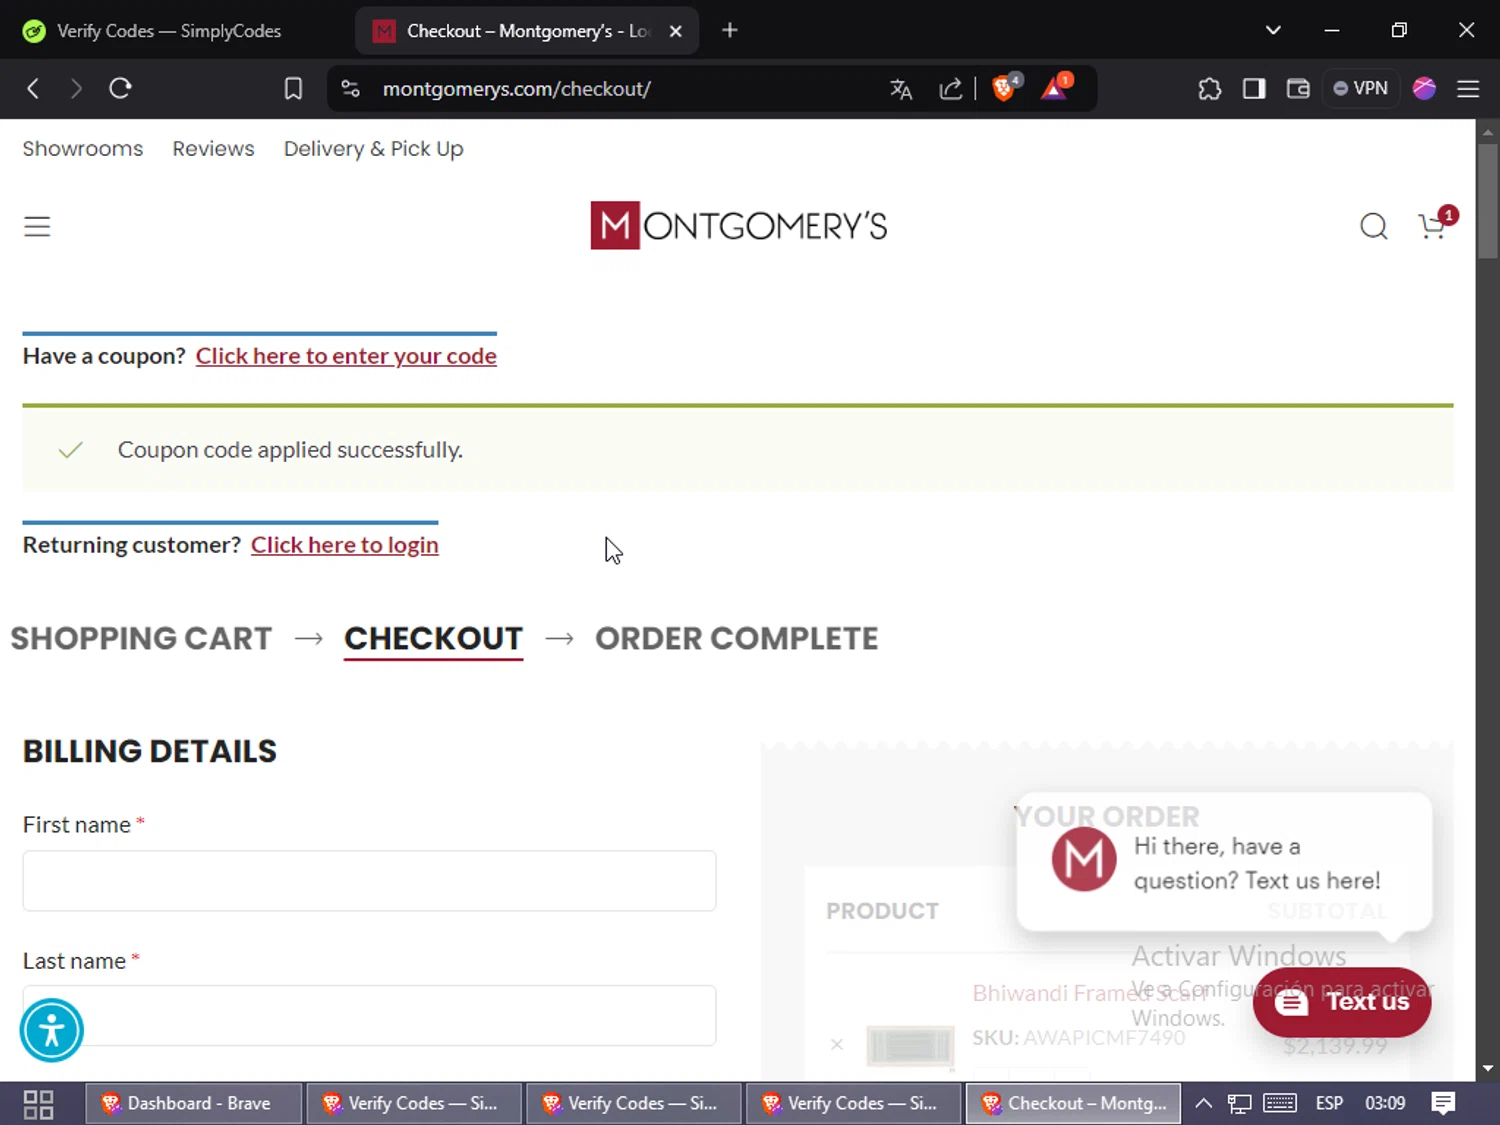This screenshot has width=1500, height=1125.
Task: Click ORDER COMPLETE step
Action: tap(737, 638)
